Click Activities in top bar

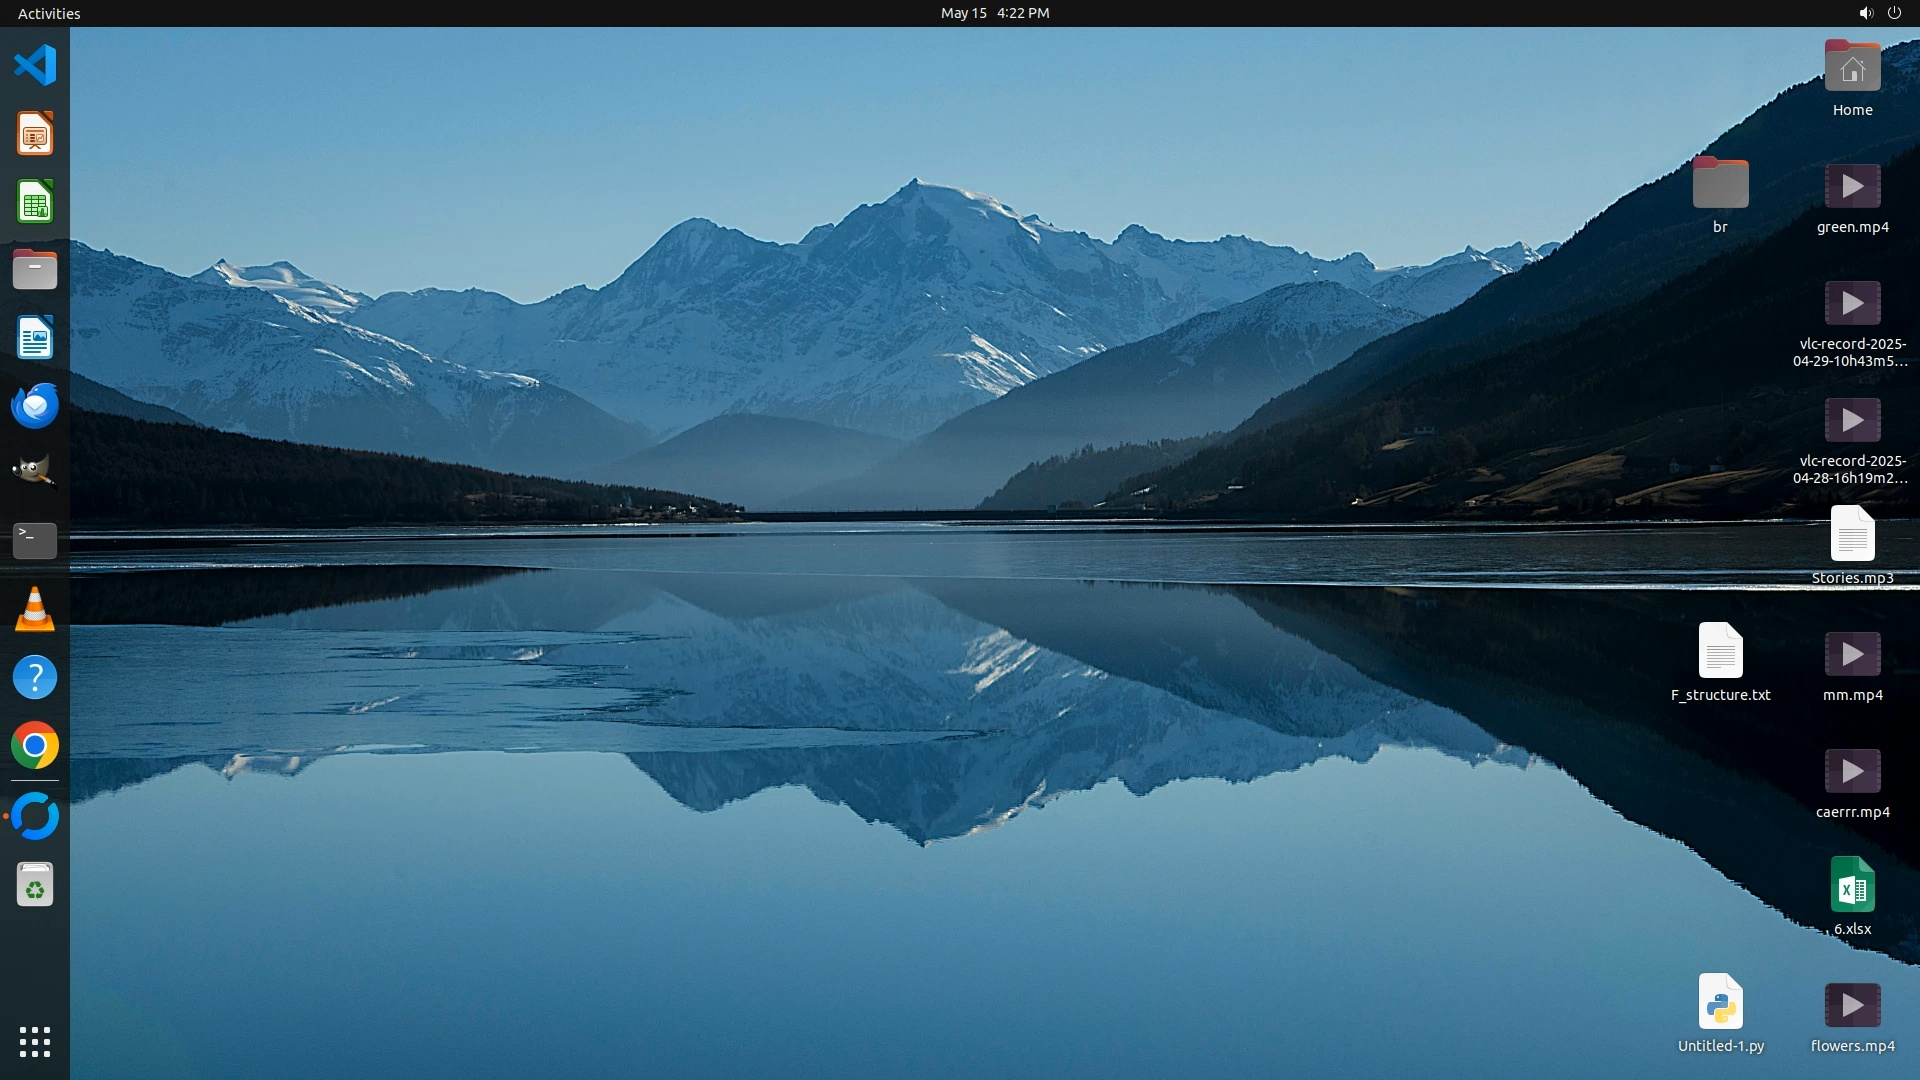point(49,13)
